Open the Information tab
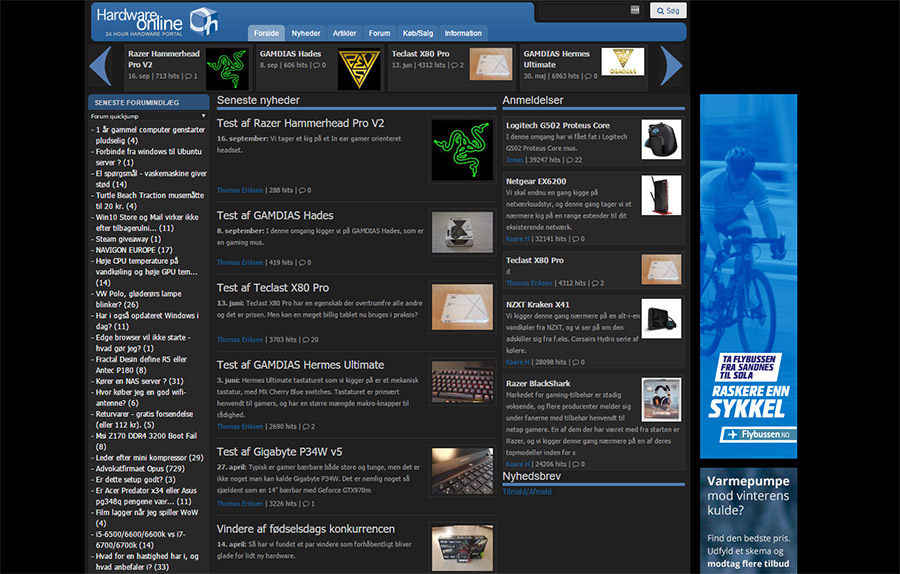 [463, 33]
